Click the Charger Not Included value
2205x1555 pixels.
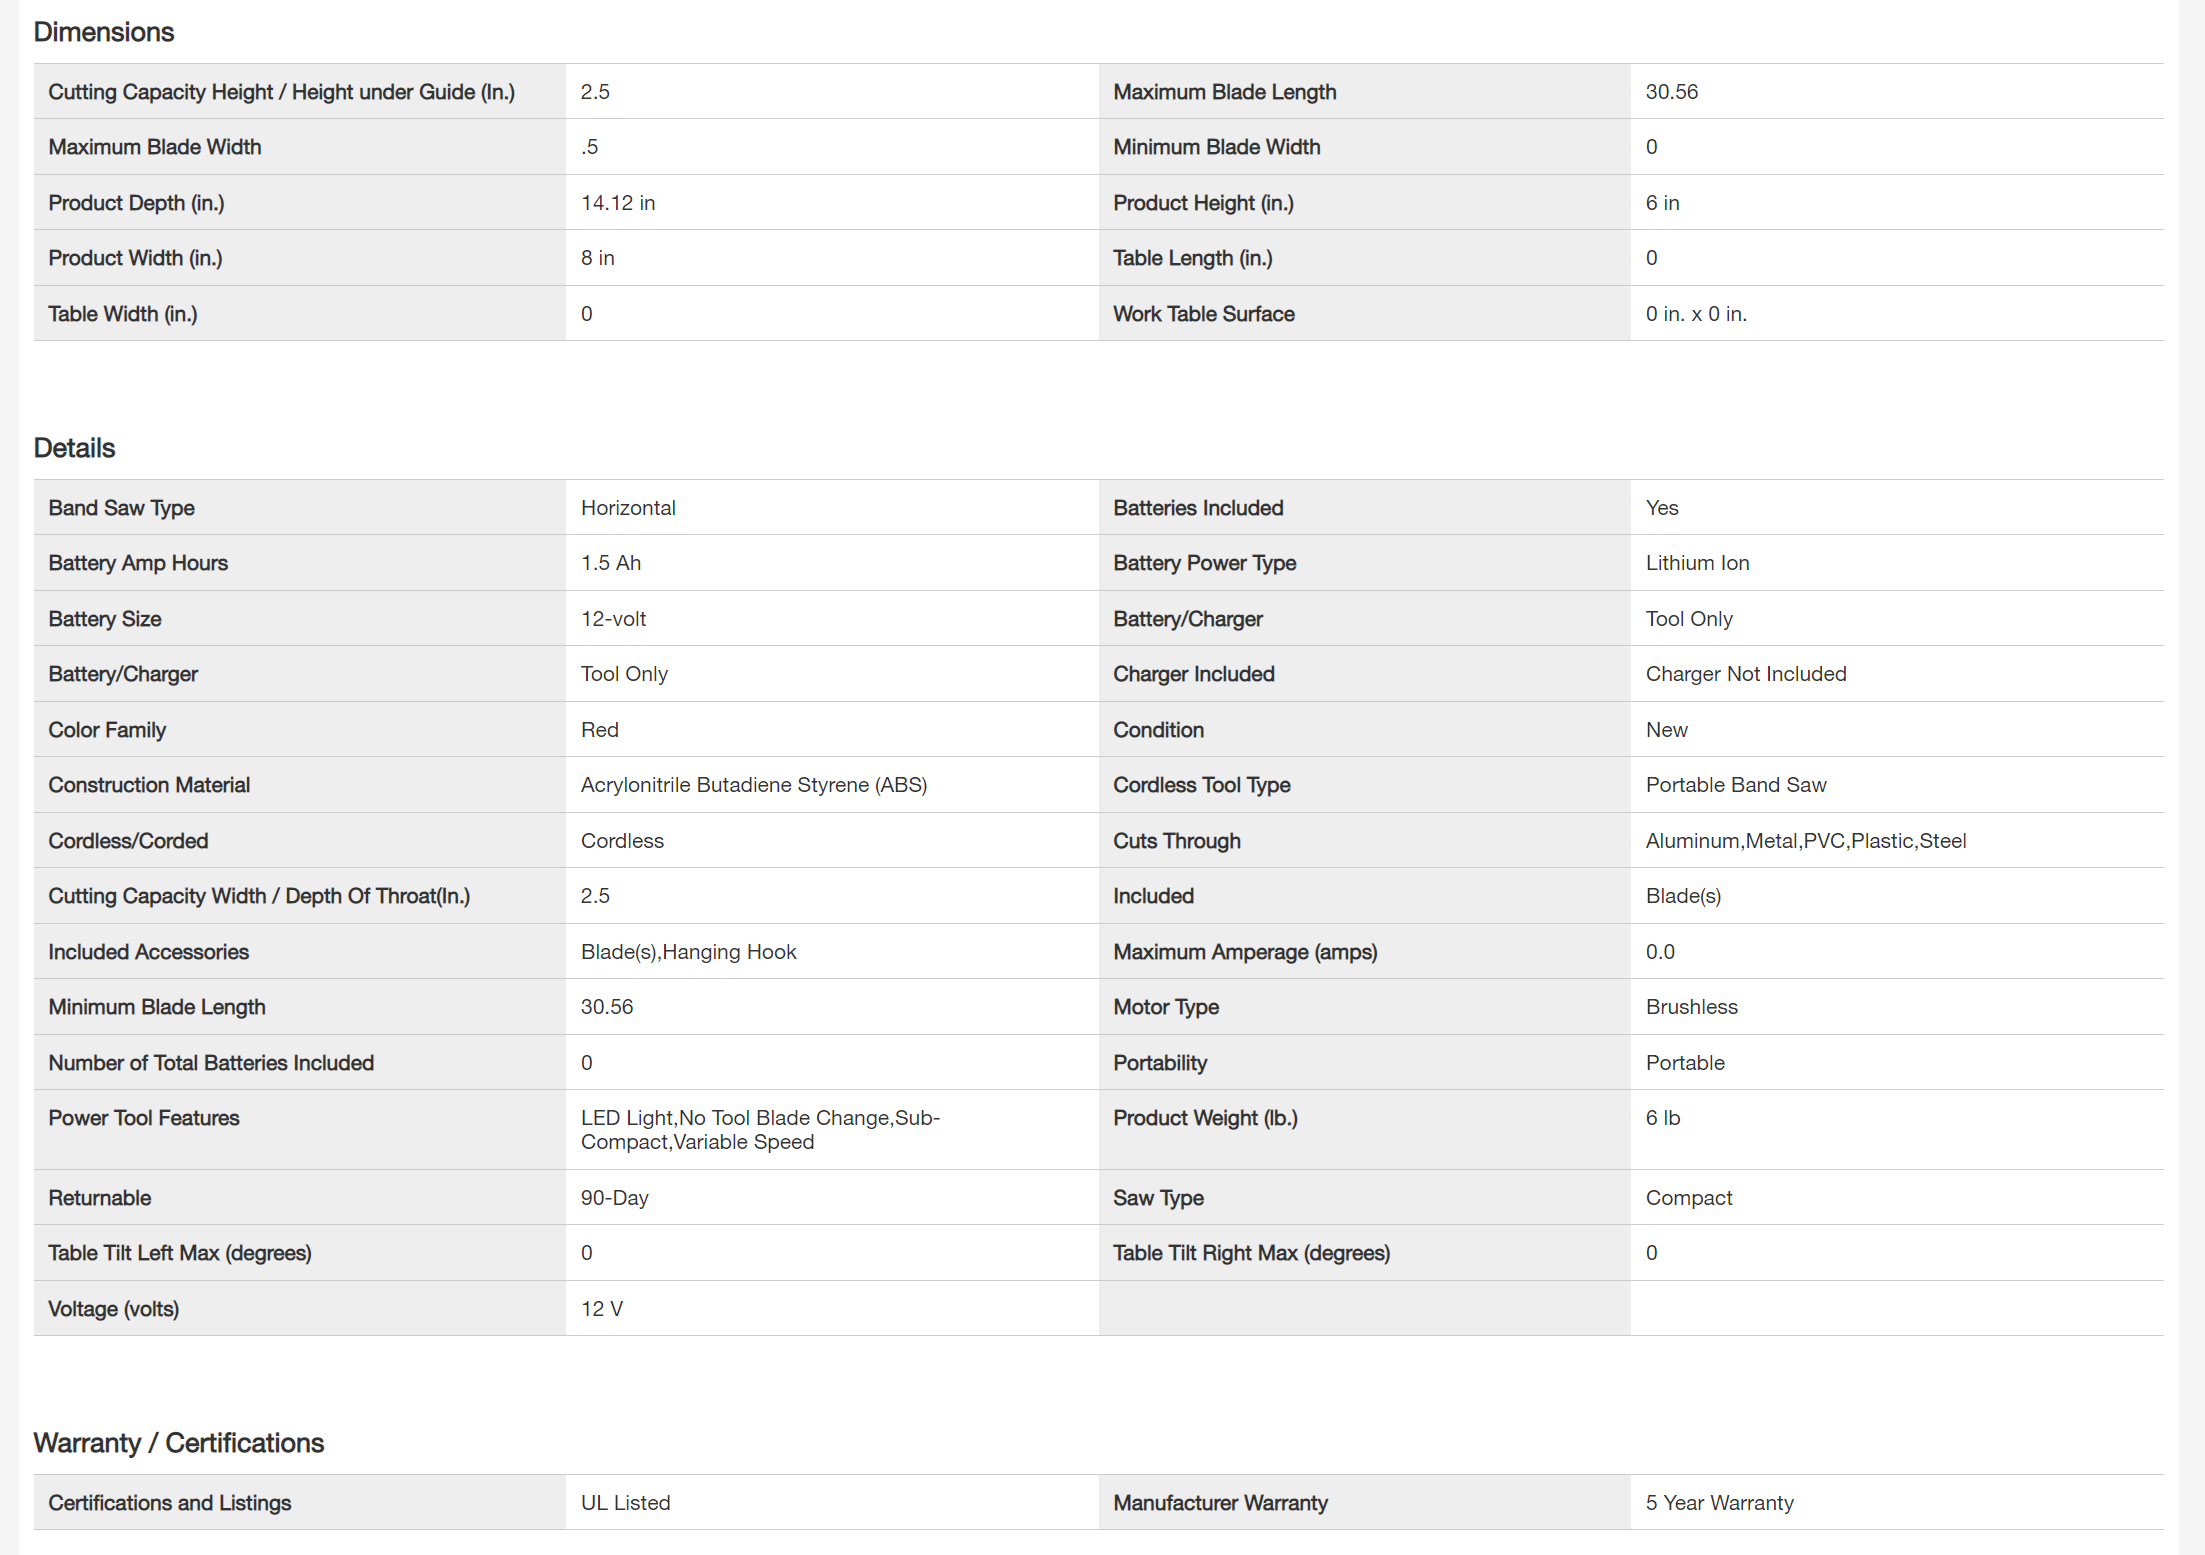1745,674
